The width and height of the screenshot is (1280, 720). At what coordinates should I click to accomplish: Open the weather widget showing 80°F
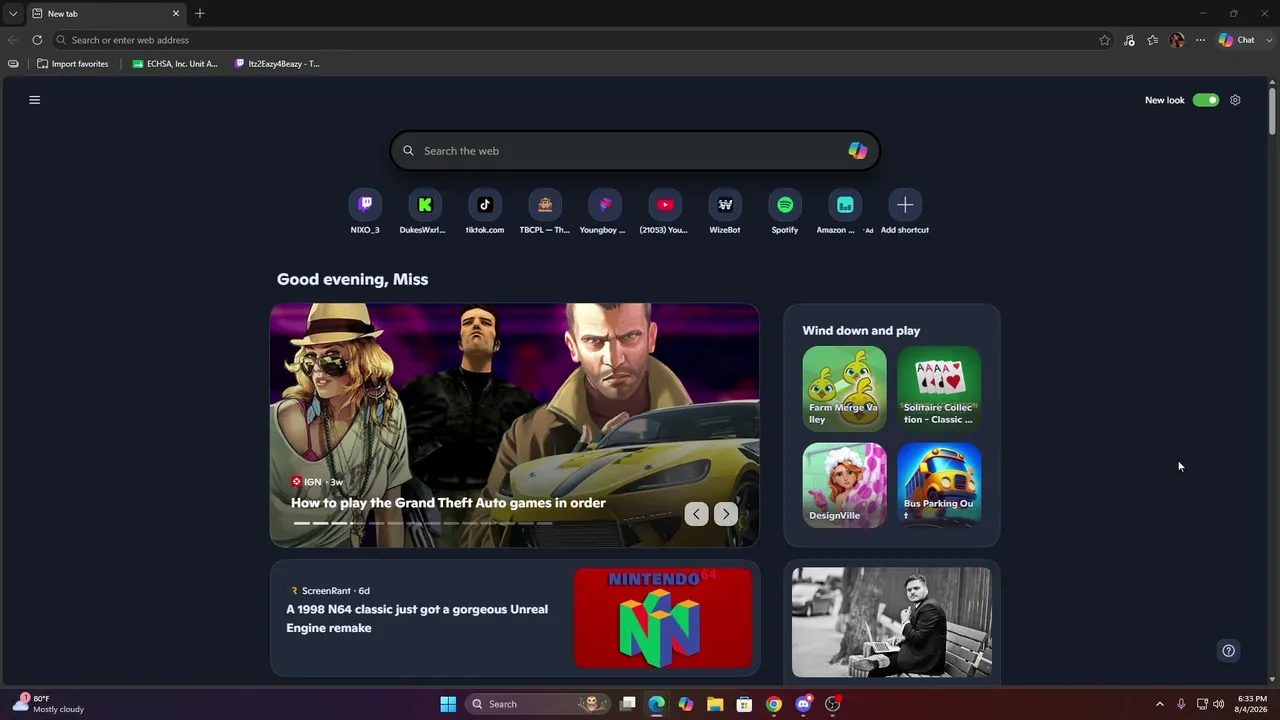(48, 704)
